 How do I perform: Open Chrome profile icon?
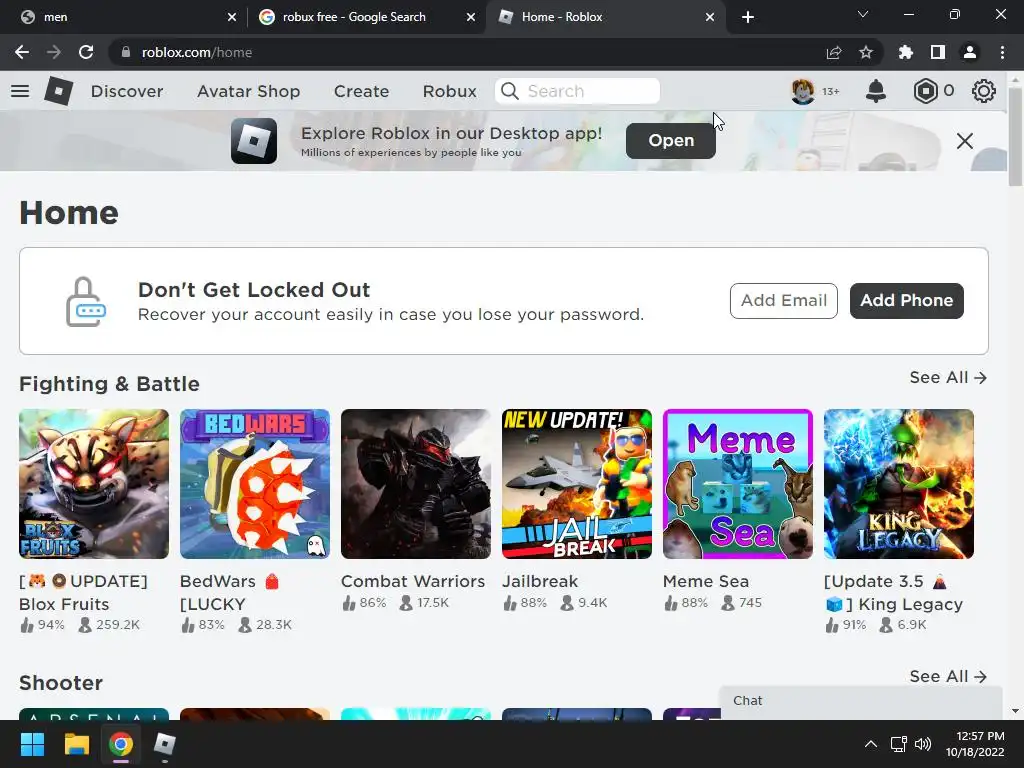(x=970, y=52)
